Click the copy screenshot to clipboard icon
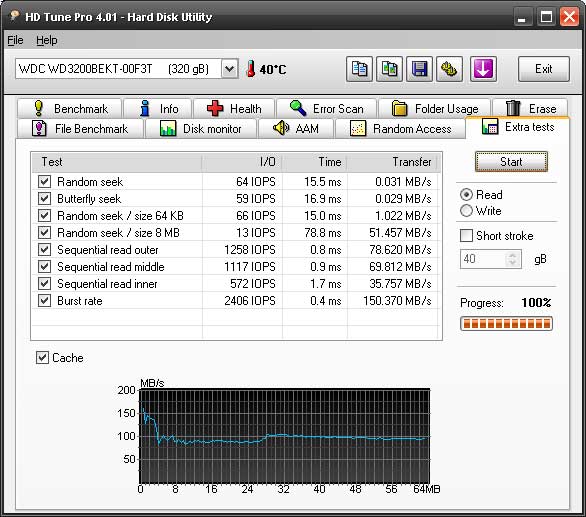The height and width of the screenshot is (517, 586). [389, 69]
